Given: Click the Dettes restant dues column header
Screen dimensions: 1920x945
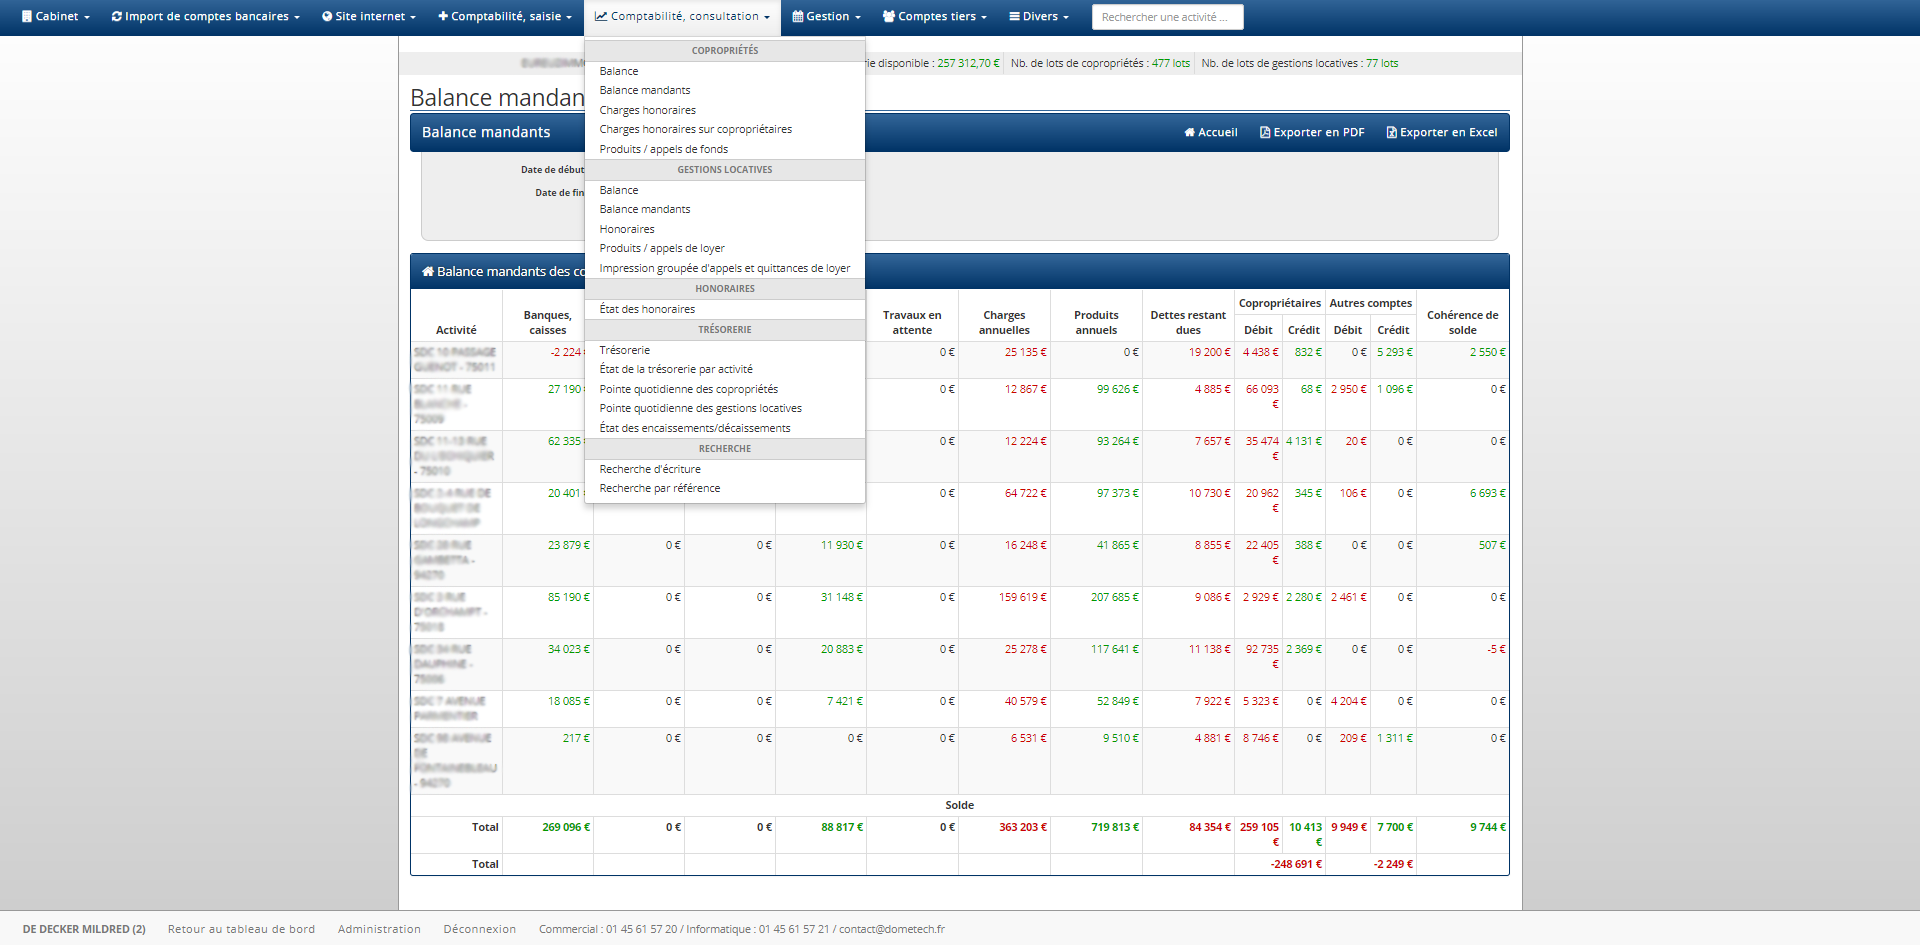Looking at the screenshot, I should click(1188, 322).
